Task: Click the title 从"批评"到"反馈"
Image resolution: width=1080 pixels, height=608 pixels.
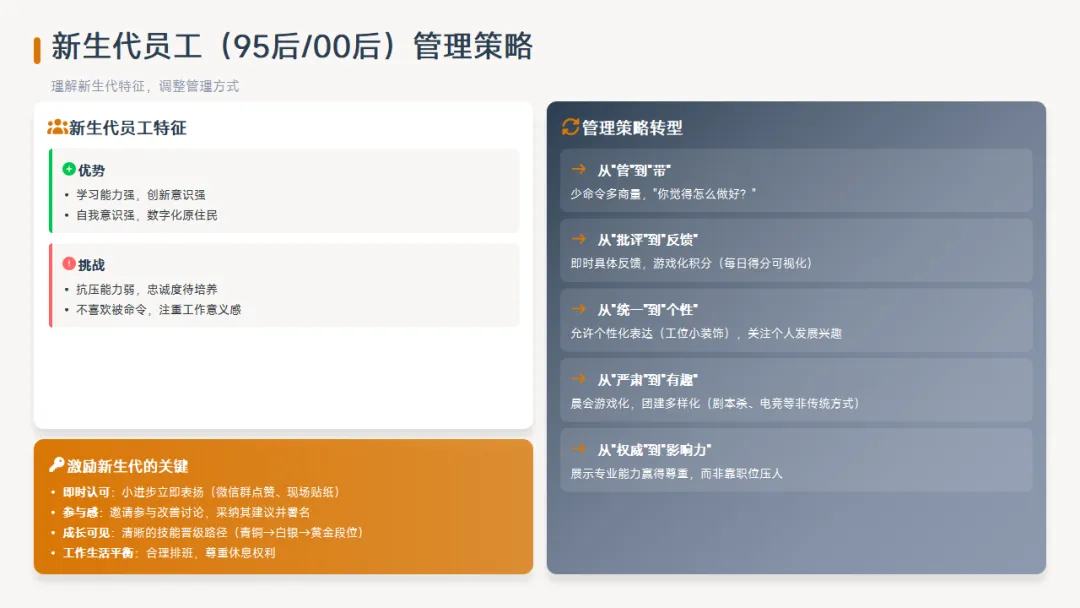Action: (647, 240)
